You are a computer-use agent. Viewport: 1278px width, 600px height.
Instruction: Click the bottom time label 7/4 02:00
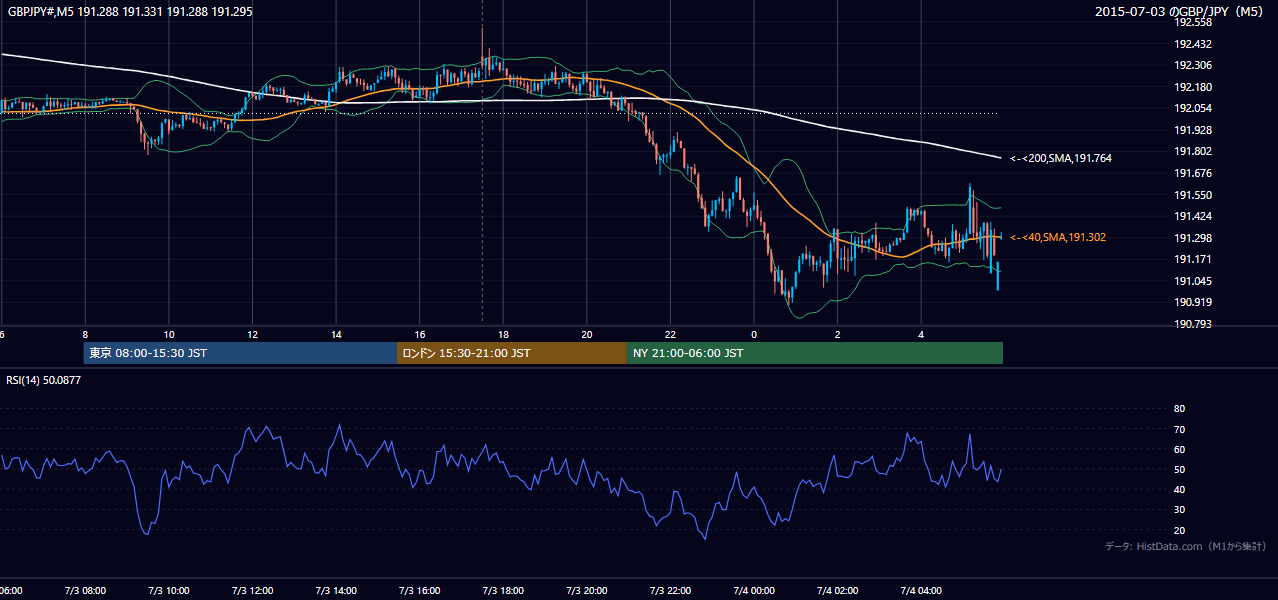coord(837,591)
